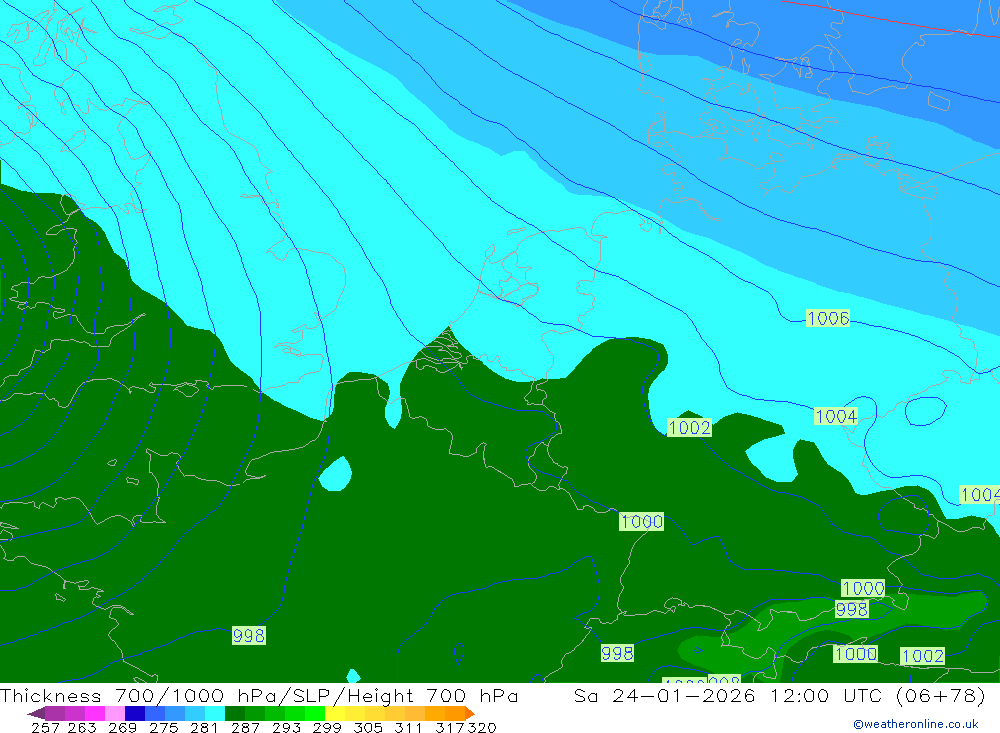Viewport: 1000px width, 733px height.
Task: Select the pure yellow legend swatch
Action: tap(335, 713)
